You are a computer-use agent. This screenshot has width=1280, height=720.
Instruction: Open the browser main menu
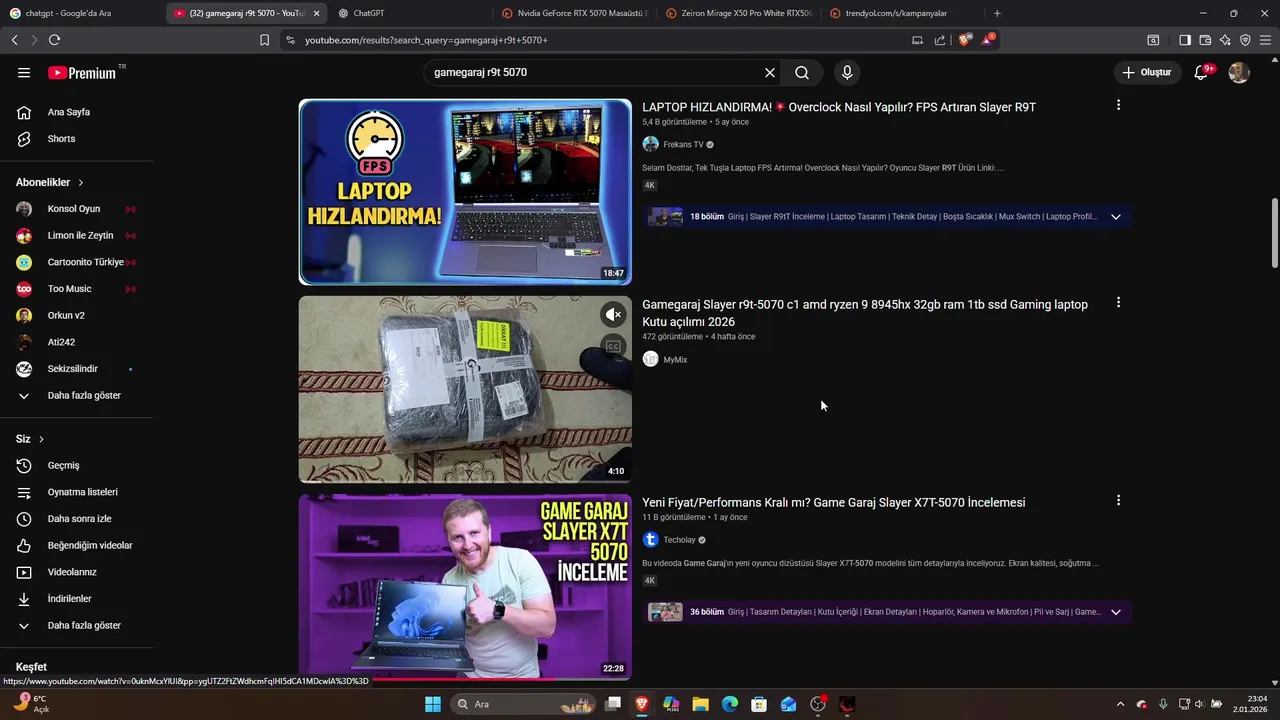click(x=1266, y=40)
